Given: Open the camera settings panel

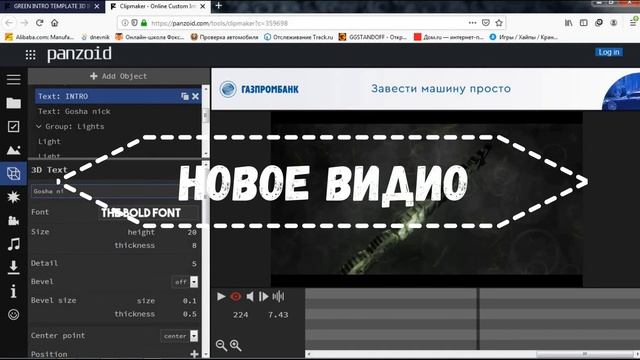Looking at the screenshot, I should (13, 221).
